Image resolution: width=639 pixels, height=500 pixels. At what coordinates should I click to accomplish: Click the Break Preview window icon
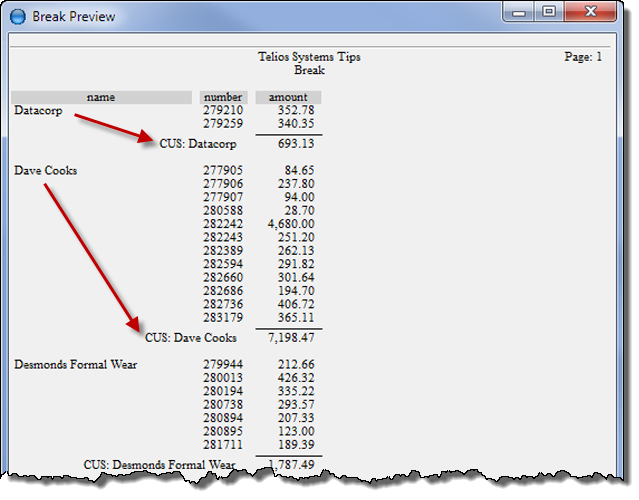pyautogui.click(x=17, y=16)
